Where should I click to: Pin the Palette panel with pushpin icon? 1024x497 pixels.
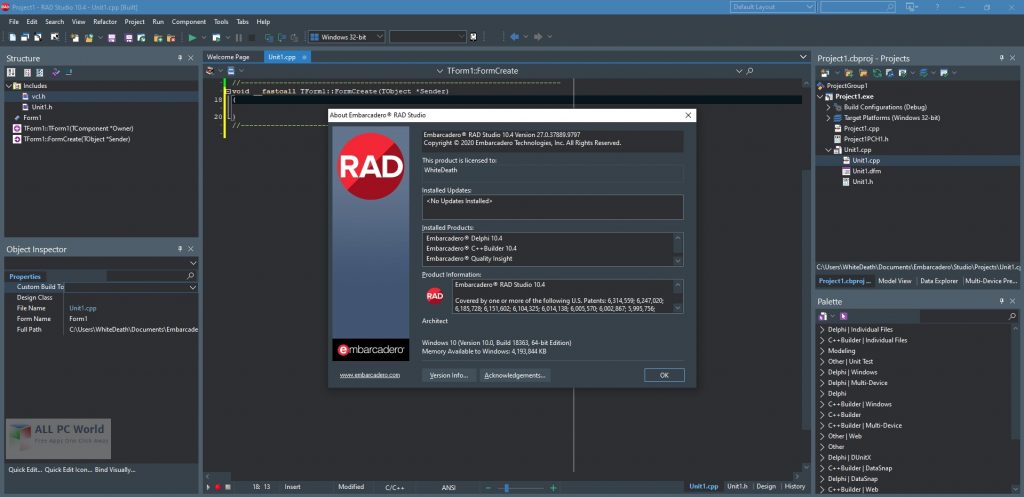click(1002, 302)
